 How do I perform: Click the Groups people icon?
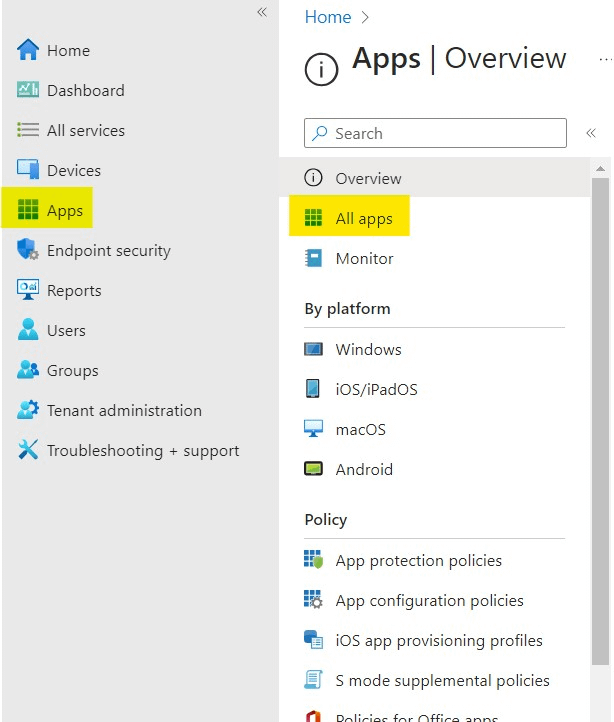(x=28, y=370)
